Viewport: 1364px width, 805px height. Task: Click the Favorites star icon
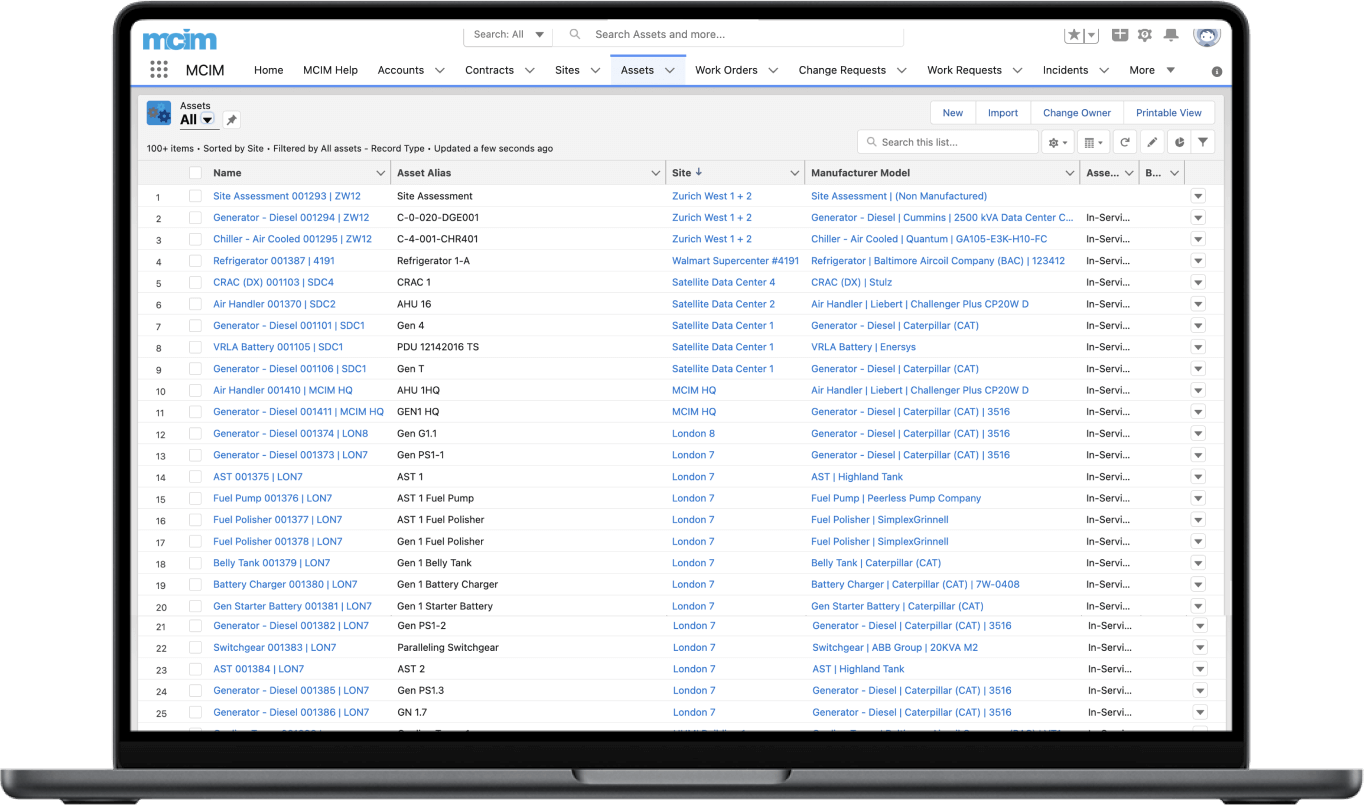[x=1074, y=35]
